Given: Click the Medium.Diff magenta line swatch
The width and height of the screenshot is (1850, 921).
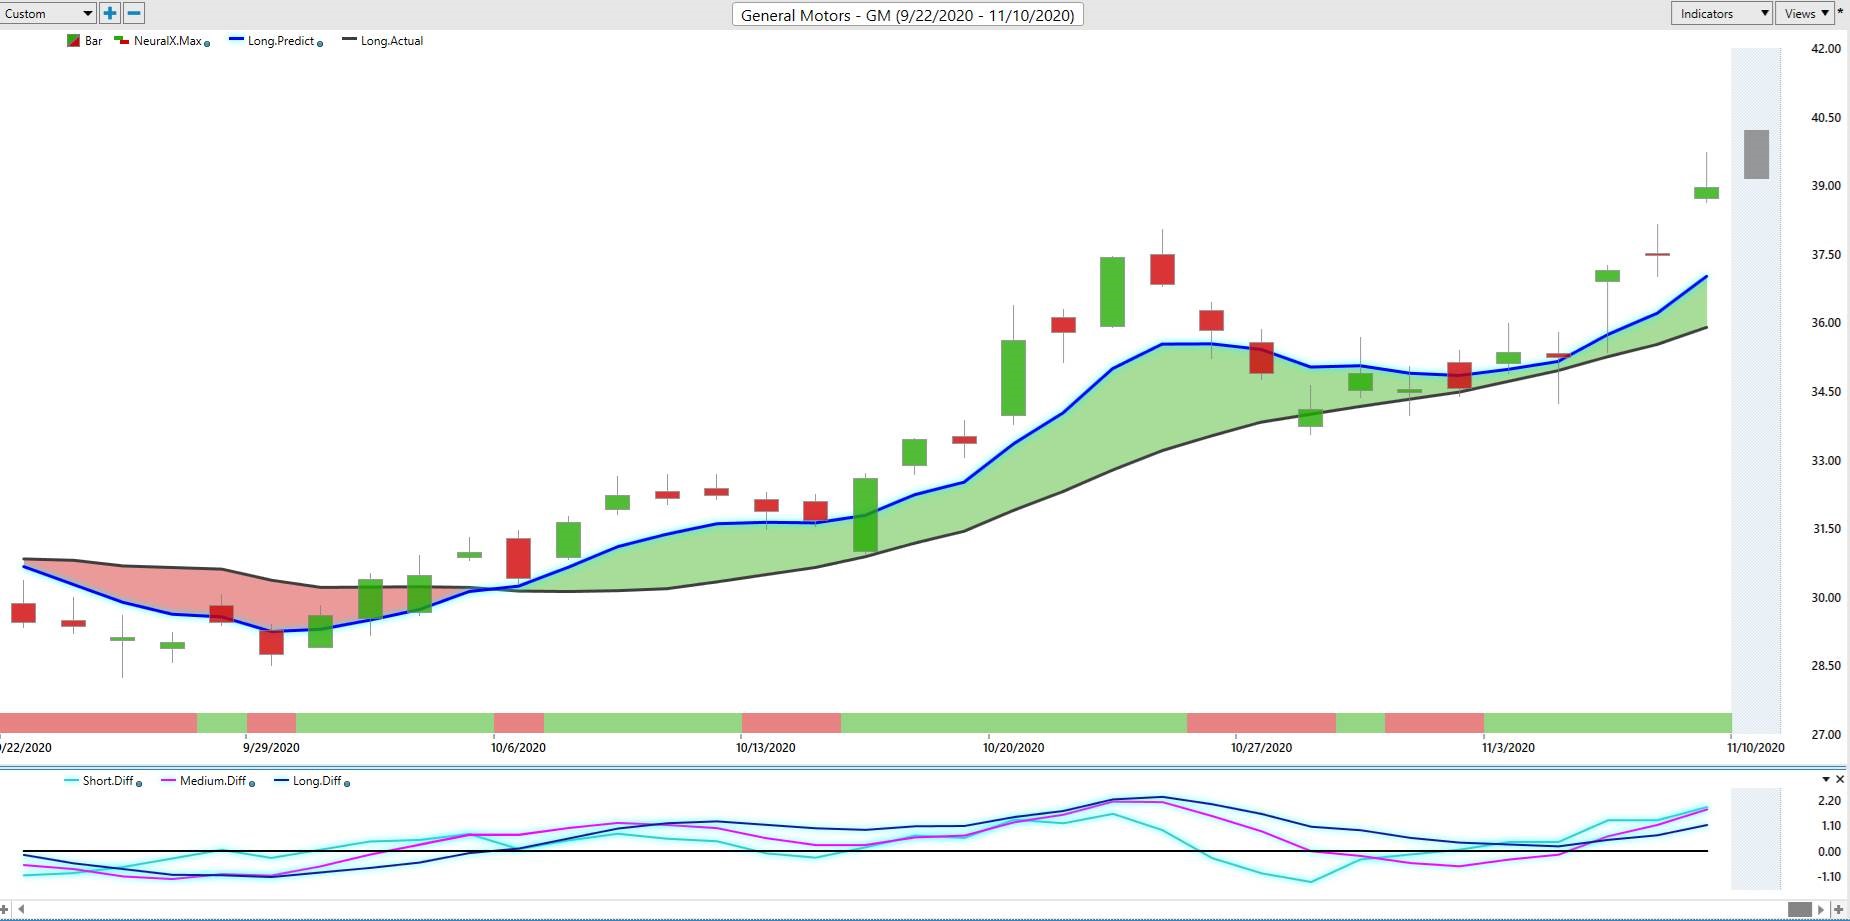Looking at the screenshot, I should pyautogui.click(x=167, y=781).
